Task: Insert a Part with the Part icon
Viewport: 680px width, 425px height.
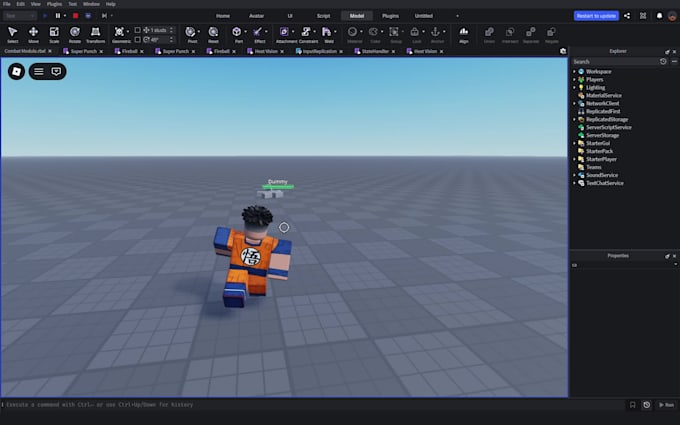Action: pos(236,32)
